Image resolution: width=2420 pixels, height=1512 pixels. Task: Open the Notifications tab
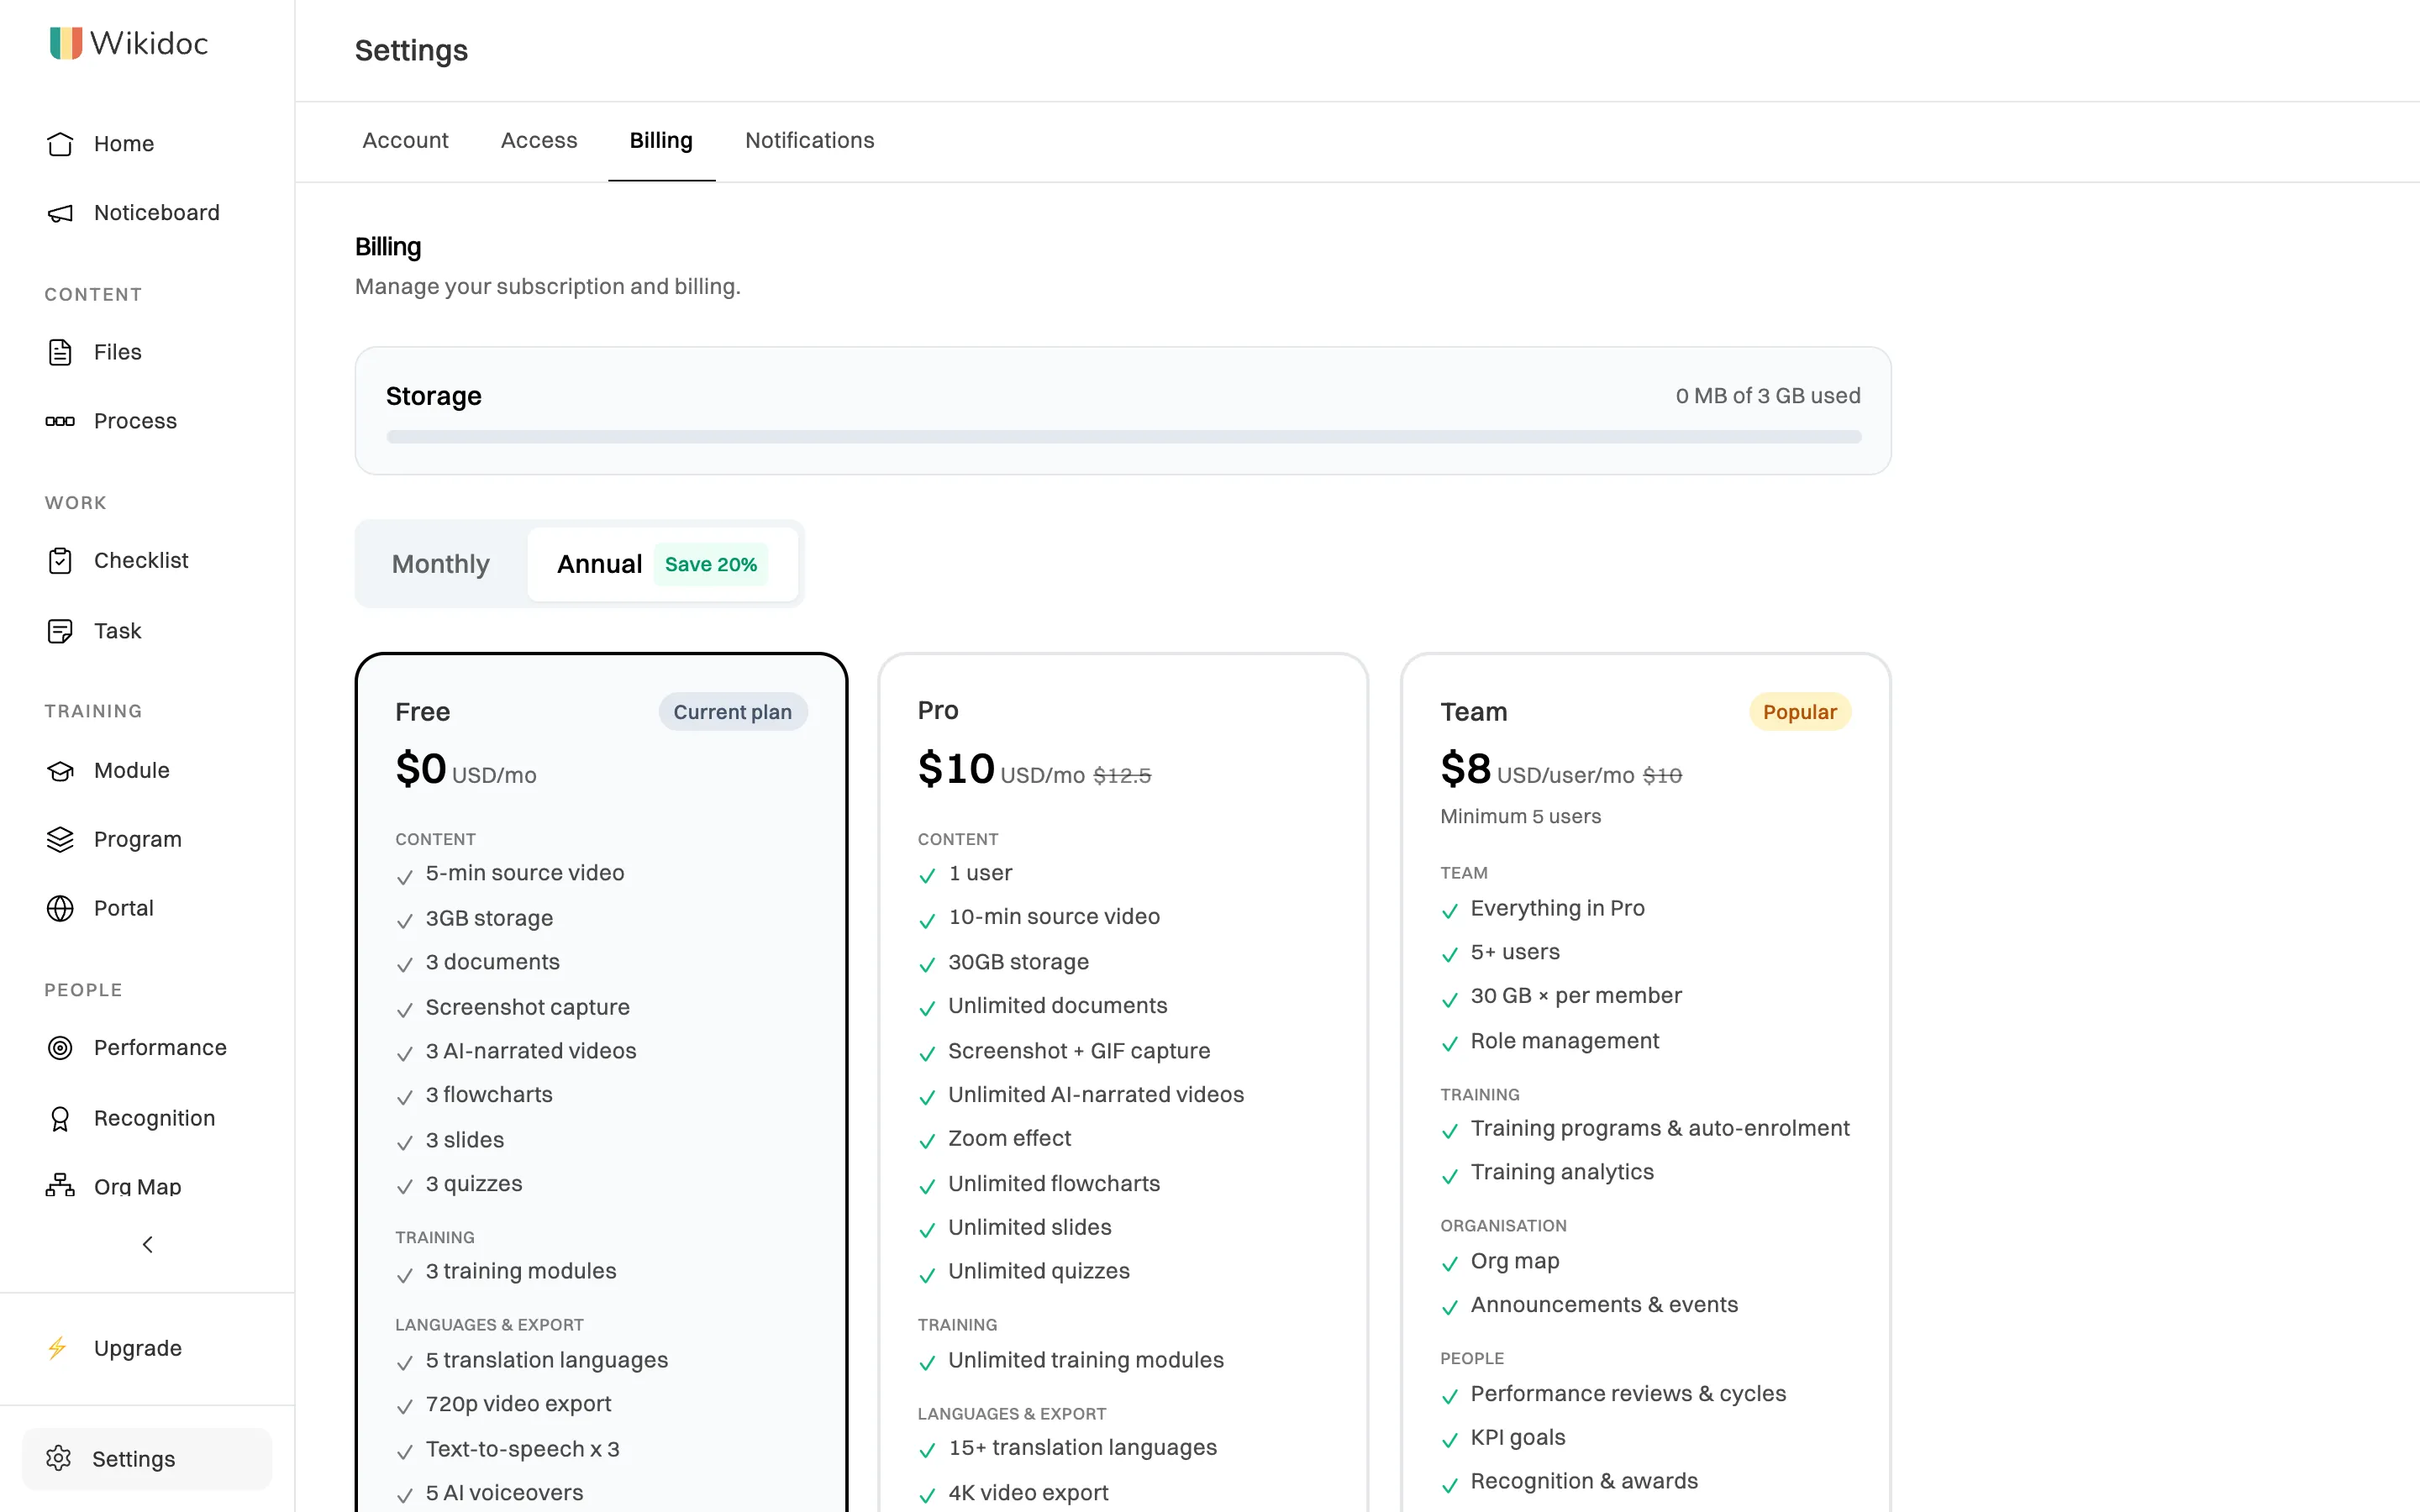pyautogui.click(x=810, y=140)
